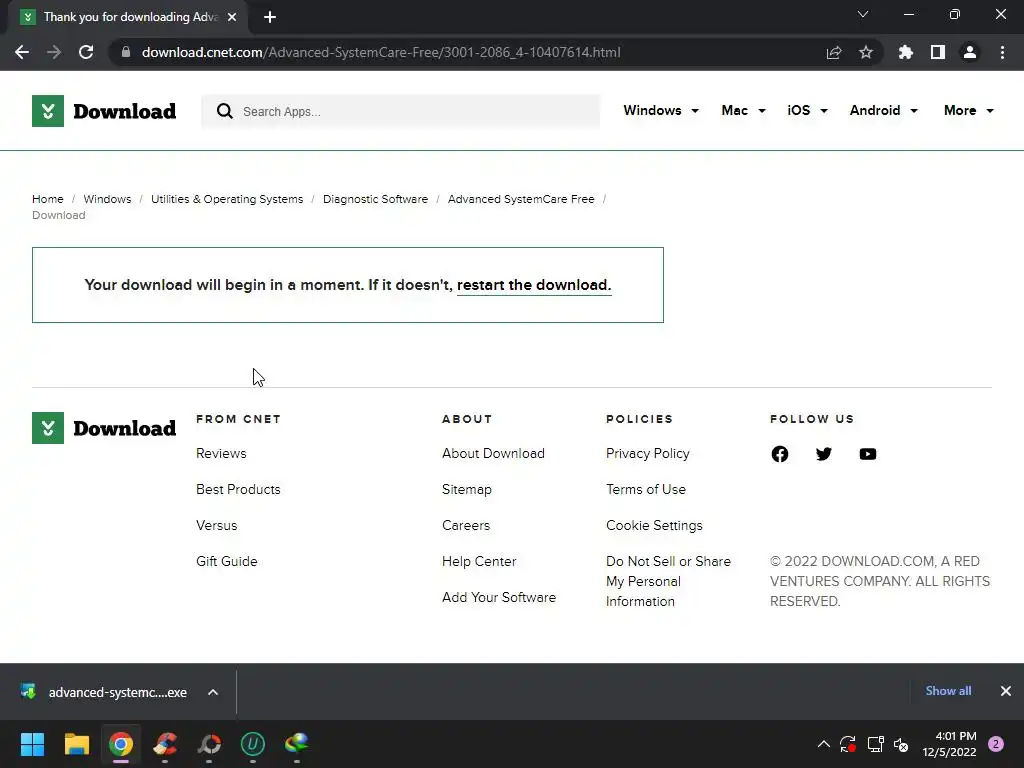Open the Cookie Settings link
Screen dimensions: 1024x768
tap(654, 525)
